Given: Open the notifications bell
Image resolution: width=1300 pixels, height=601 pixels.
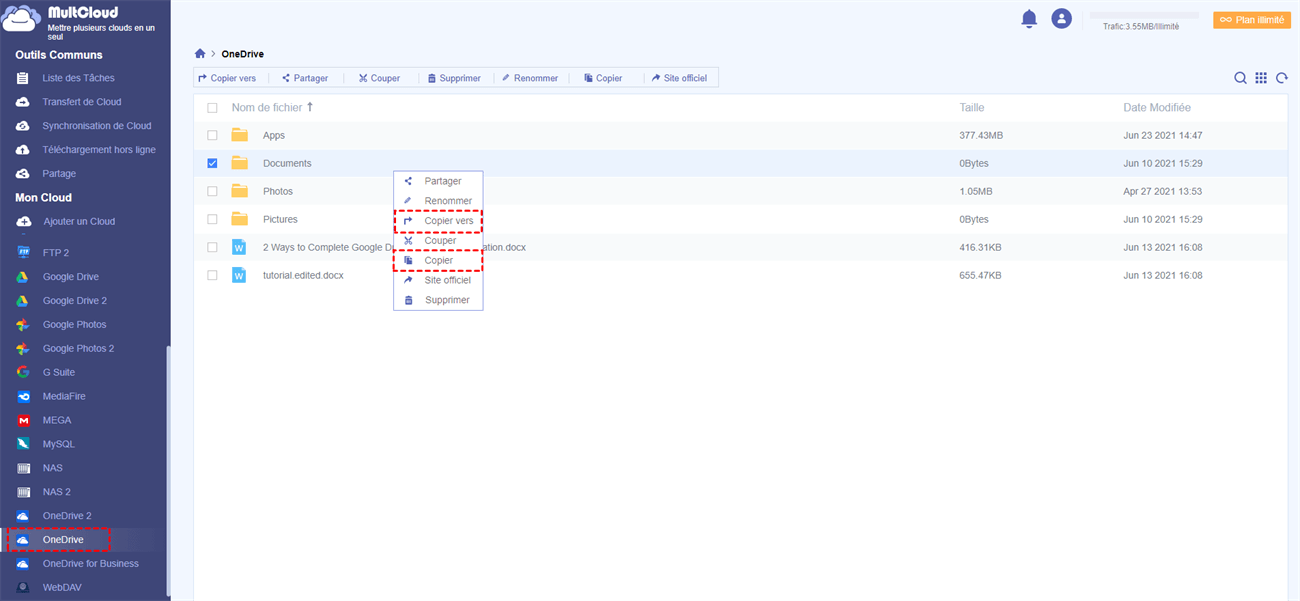Looking at the screenshot, I should [1029, 19].
